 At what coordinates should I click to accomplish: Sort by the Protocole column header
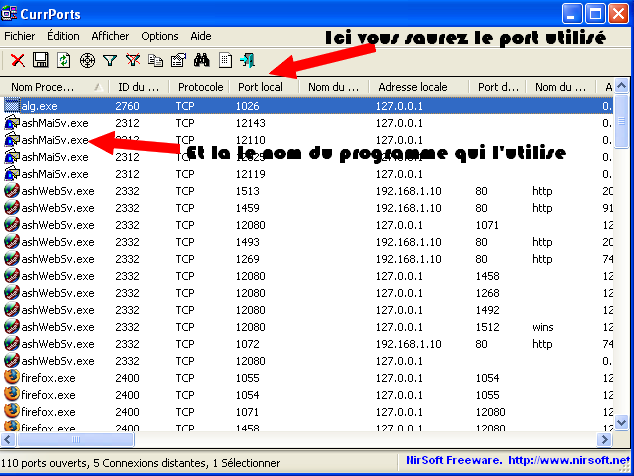(199, 87)
